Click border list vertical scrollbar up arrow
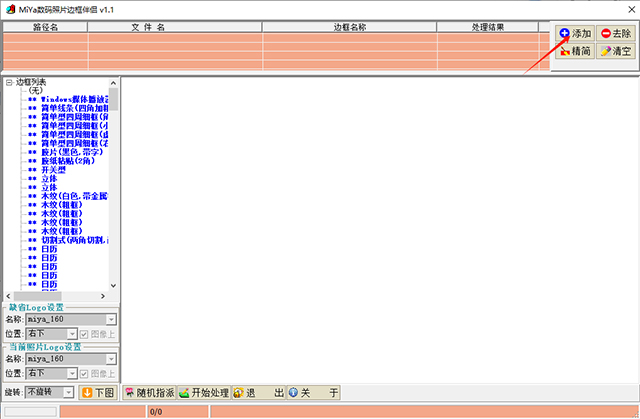640x419 pixels. pos(113,83)
